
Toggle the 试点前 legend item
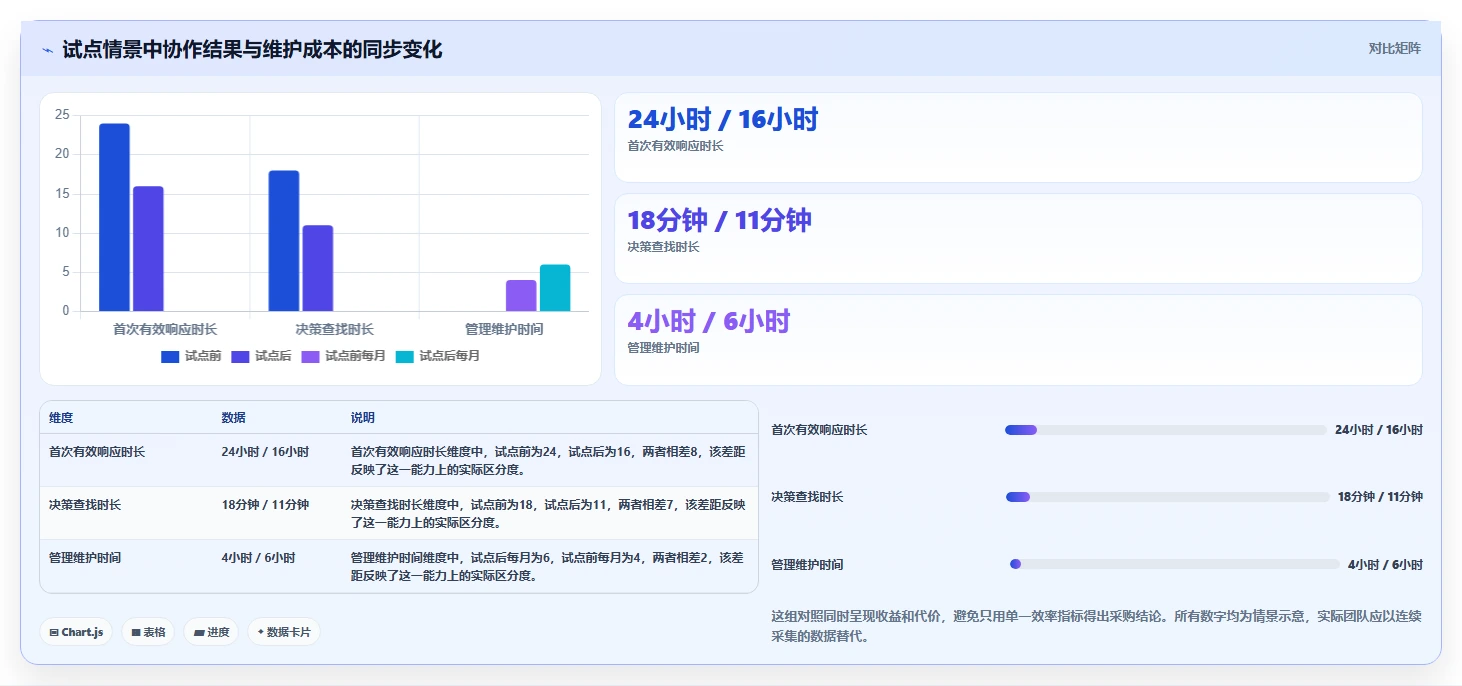click(191, 356)
